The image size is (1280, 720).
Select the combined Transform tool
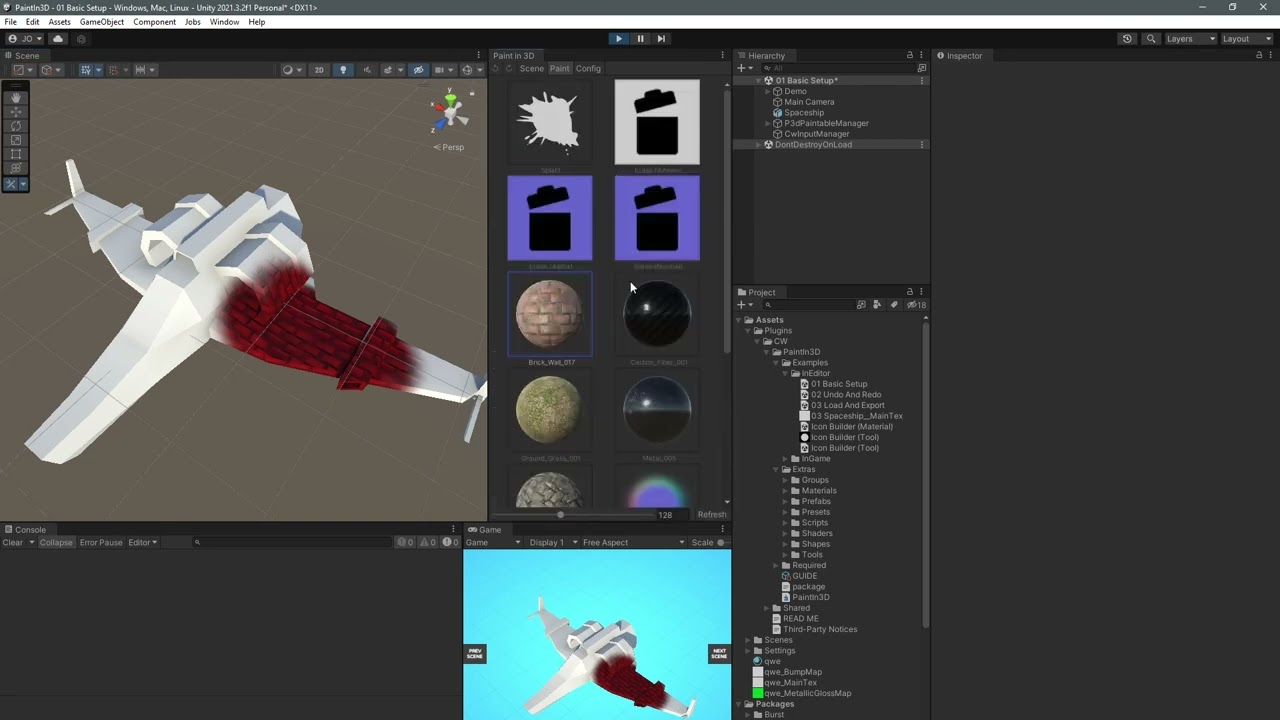[x=15, y=168]
